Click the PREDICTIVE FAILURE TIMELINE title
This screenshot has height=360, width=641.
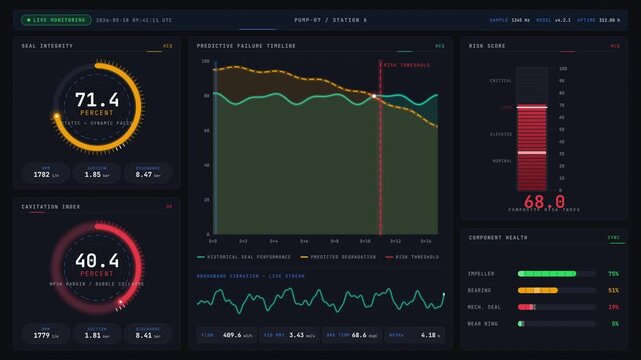pos(246,46)
